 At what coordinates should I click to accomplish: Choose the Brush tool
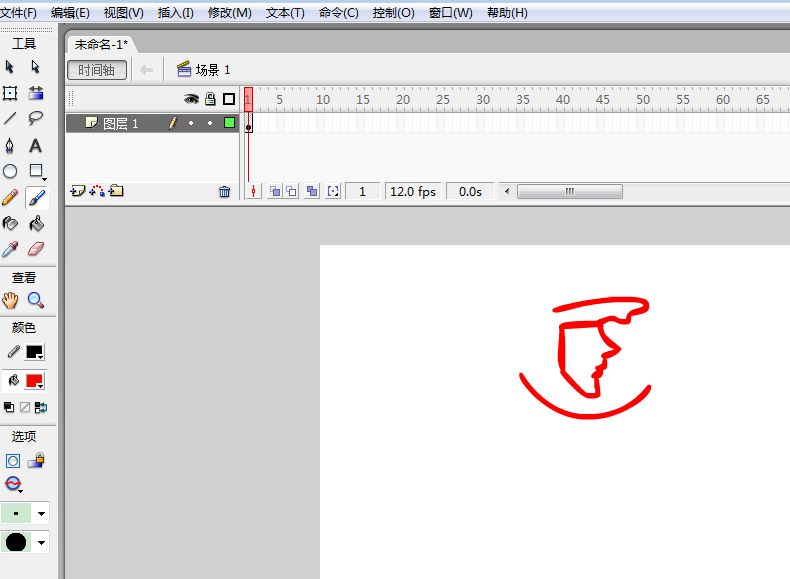point(36,197)
